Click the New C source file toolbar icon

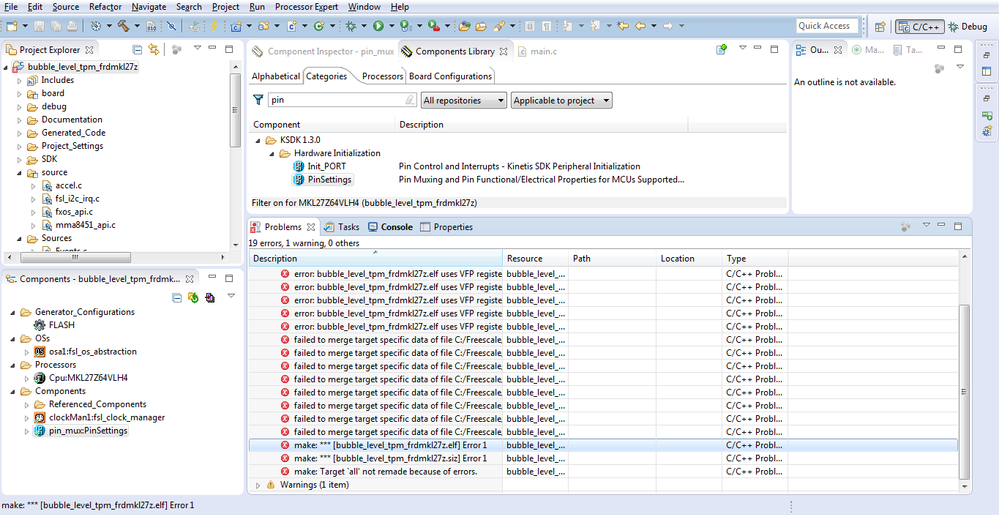point(292,26)
